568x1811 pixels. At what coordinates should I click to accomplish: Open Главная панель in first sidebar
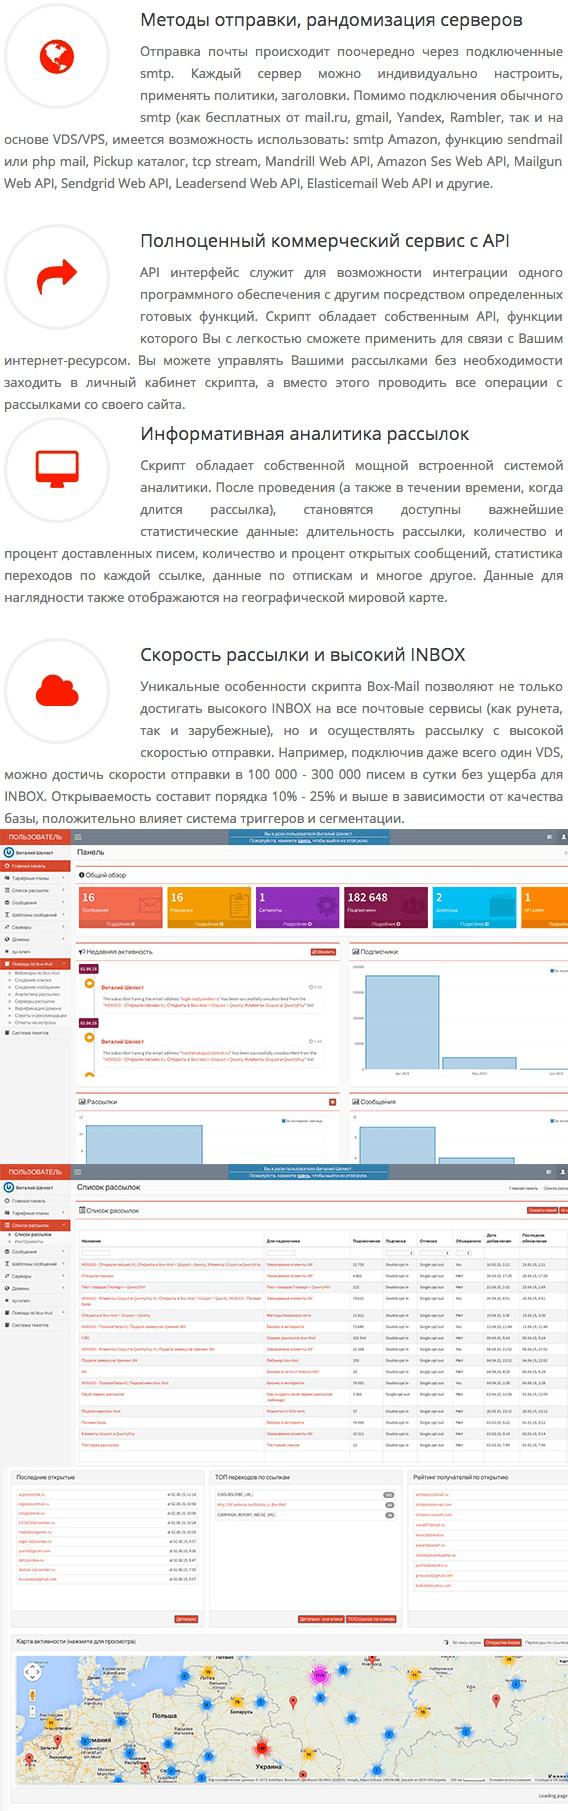point(35,866)
